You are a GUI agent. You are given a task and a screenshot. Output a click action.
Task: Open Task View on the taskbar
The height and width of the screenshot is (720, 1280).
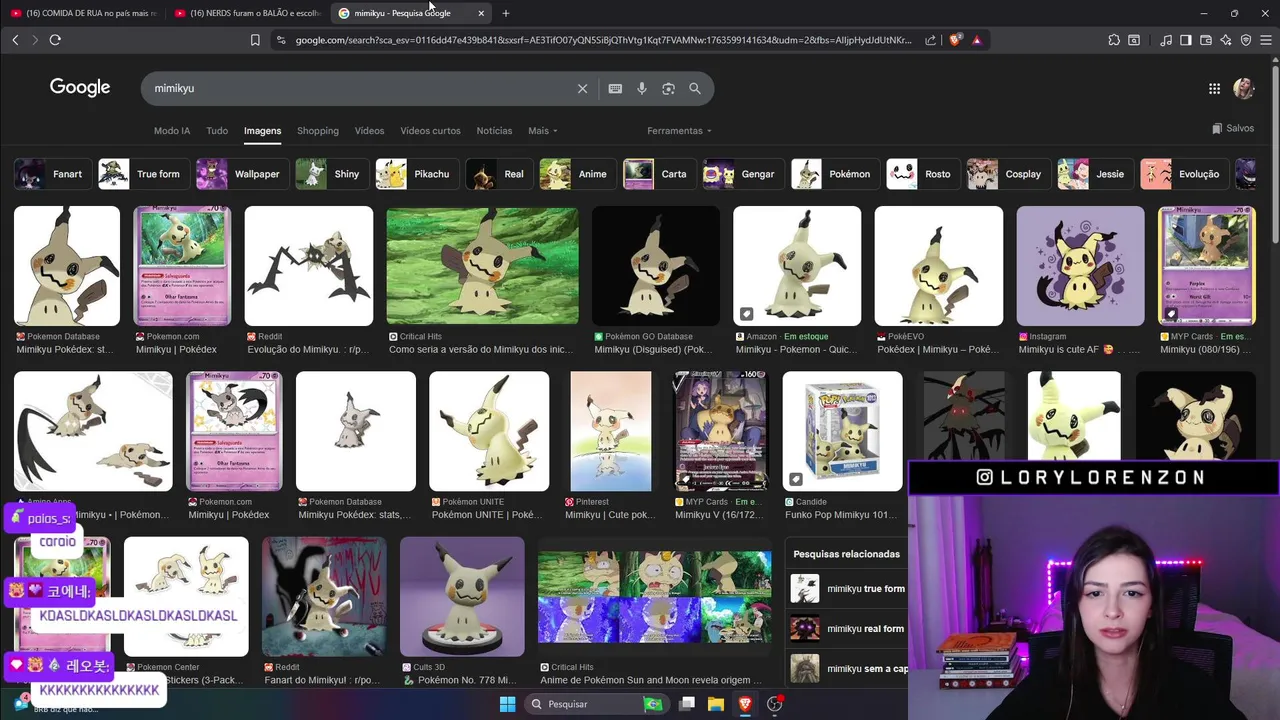pos(687,704)
